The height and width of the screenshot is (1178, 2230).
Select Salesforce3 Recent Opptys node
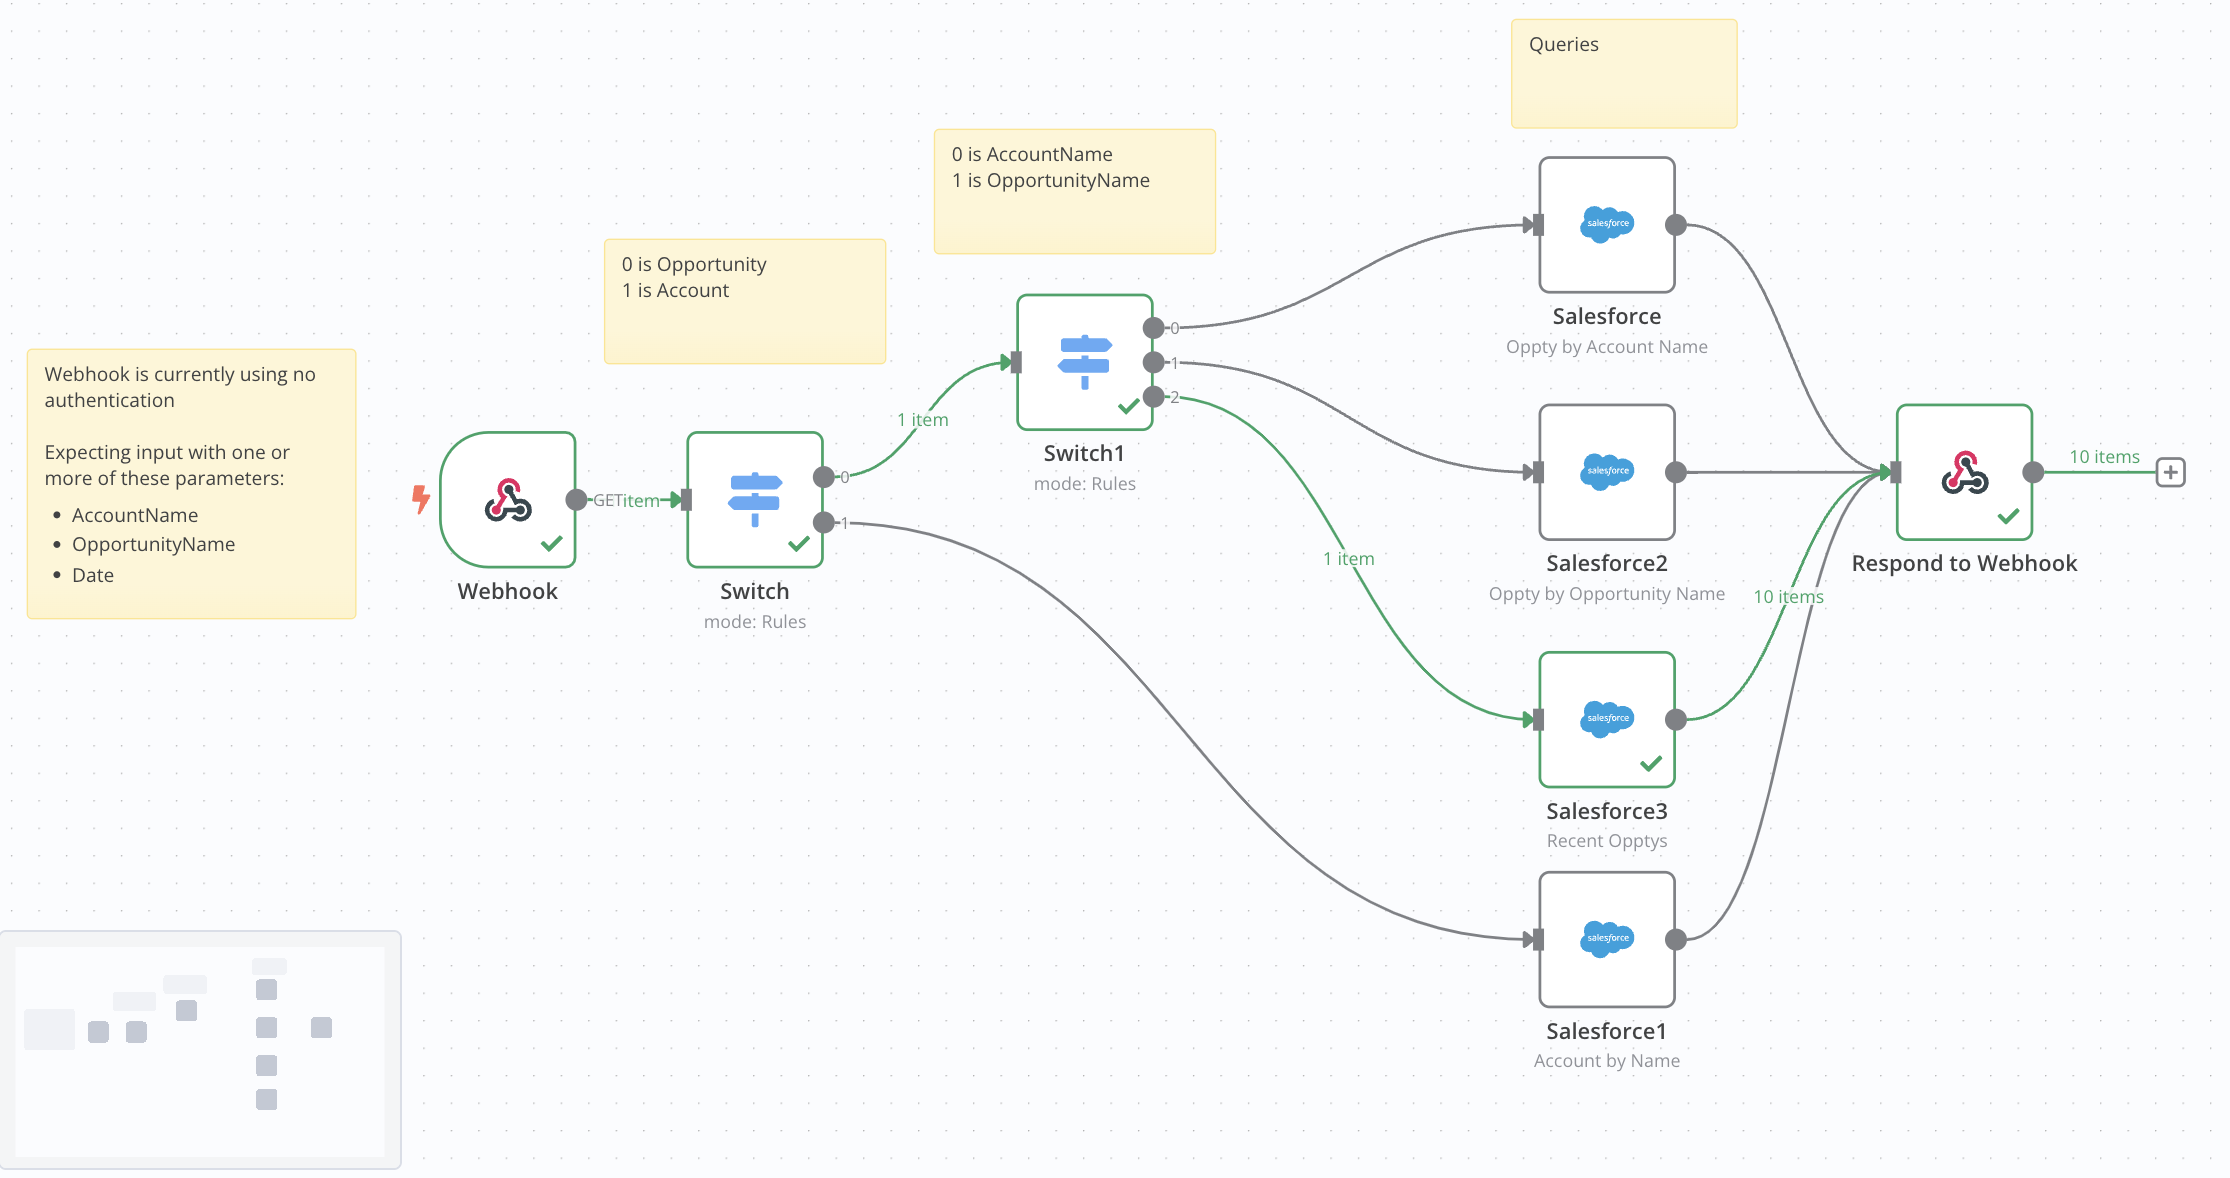coord(1606,719)
